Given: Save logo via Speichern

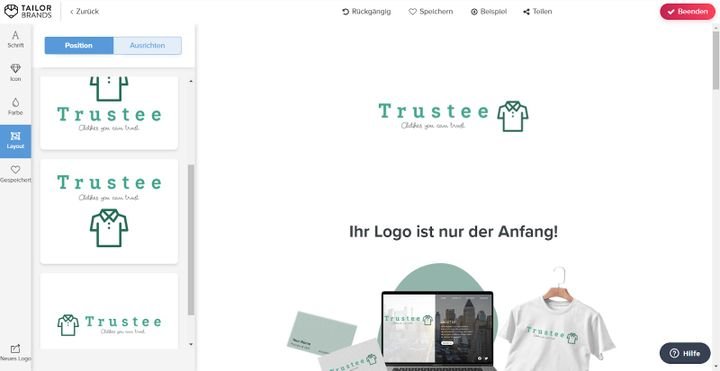Looking at the screenshot, I should 431,11.
